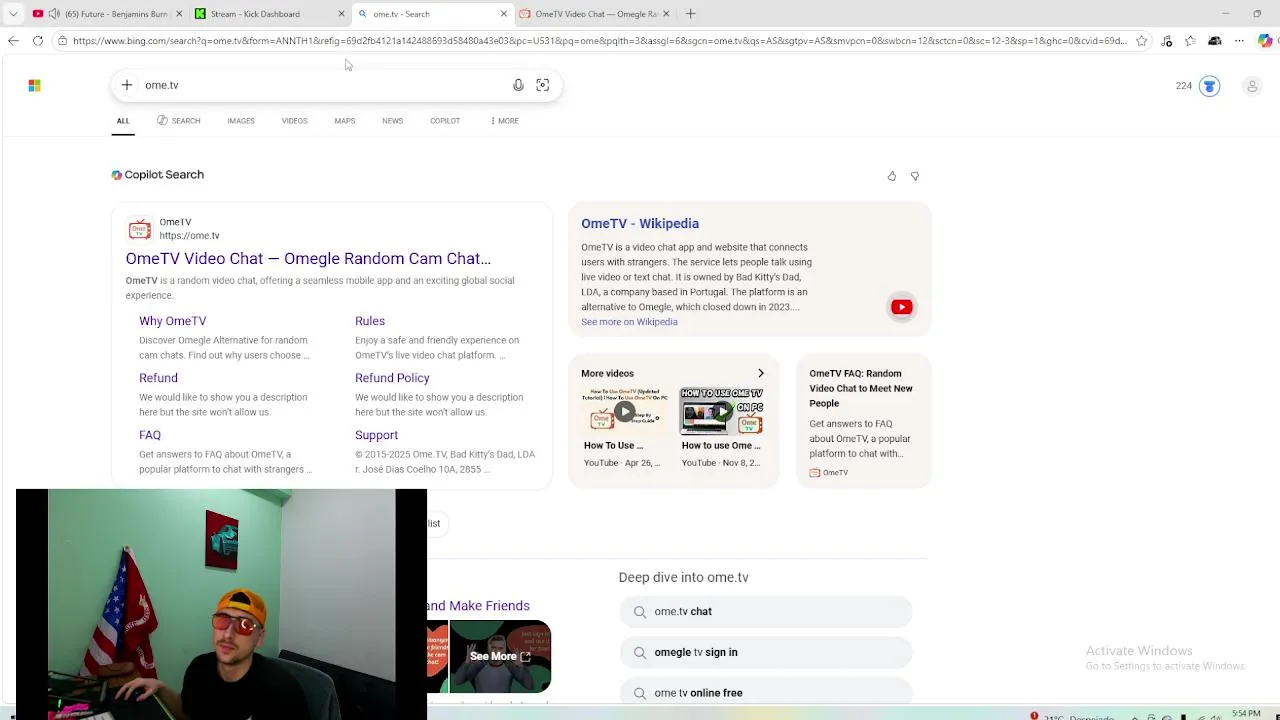The width and height of the screenshot is (1280, 720).
Task: Open the Rules sitelink
Action: 370,321
